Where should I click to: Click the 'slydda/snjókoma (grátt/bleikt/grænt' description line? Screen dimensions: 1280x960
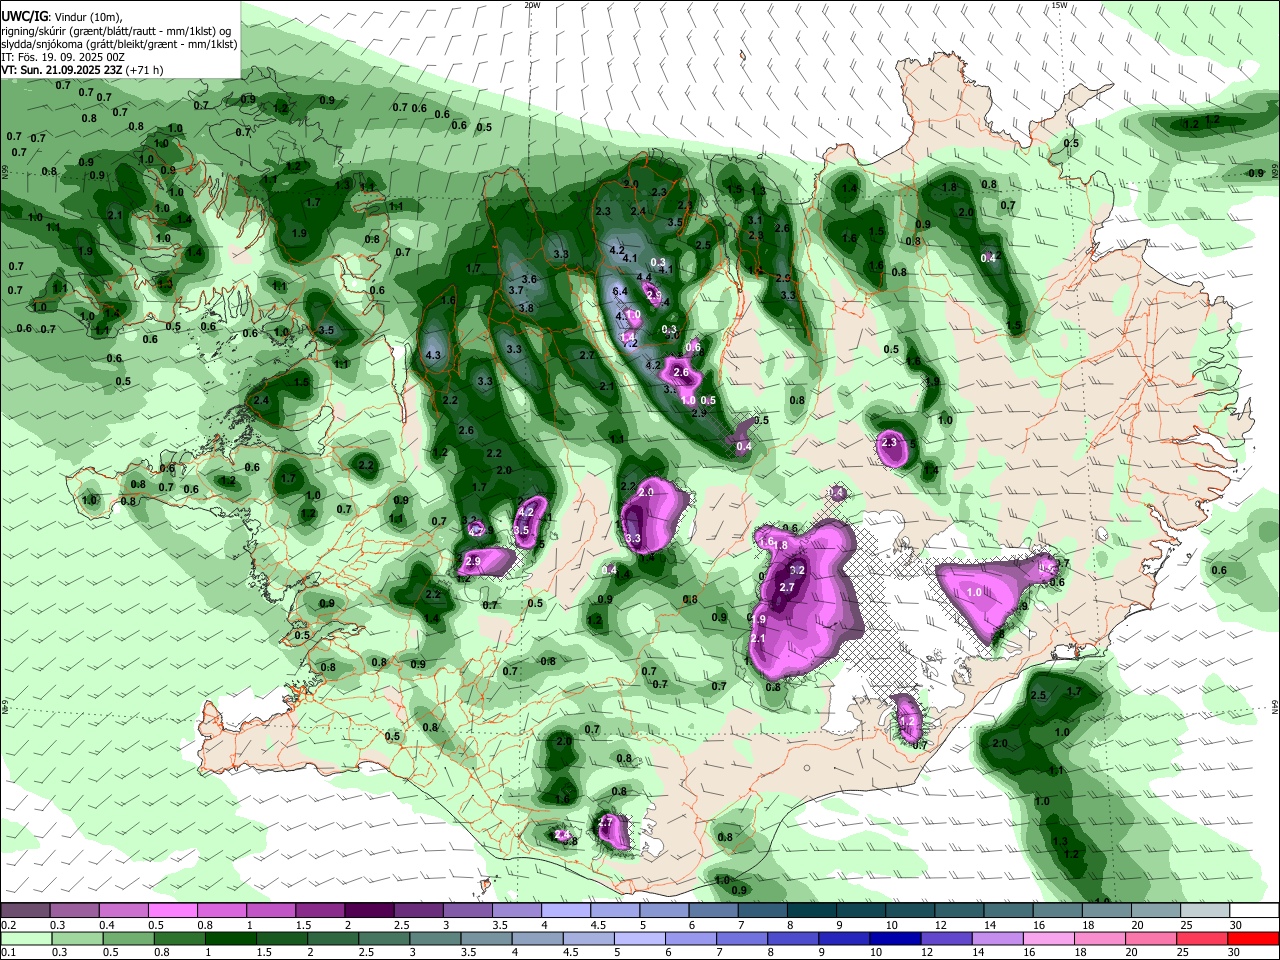click(x=119, y=44)
